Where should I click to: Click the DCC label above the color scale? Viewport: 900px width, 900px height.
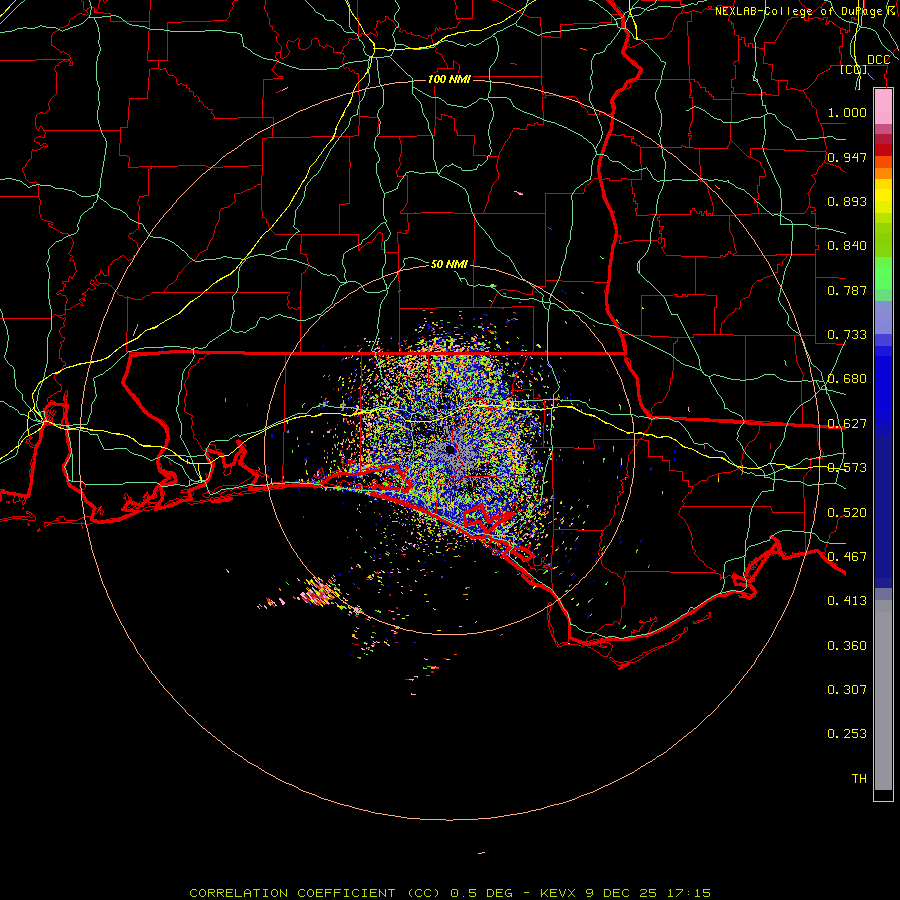[x=878, y=60]
